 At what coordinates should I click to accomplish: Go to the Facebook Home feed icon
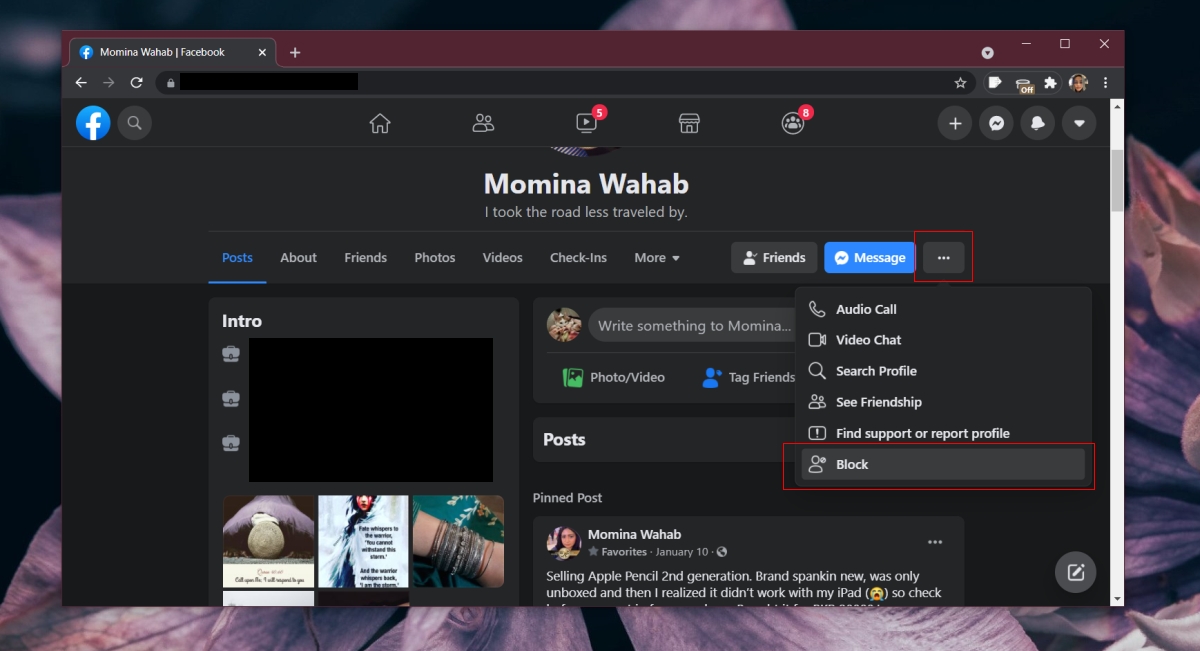click(x=380, y=123)
